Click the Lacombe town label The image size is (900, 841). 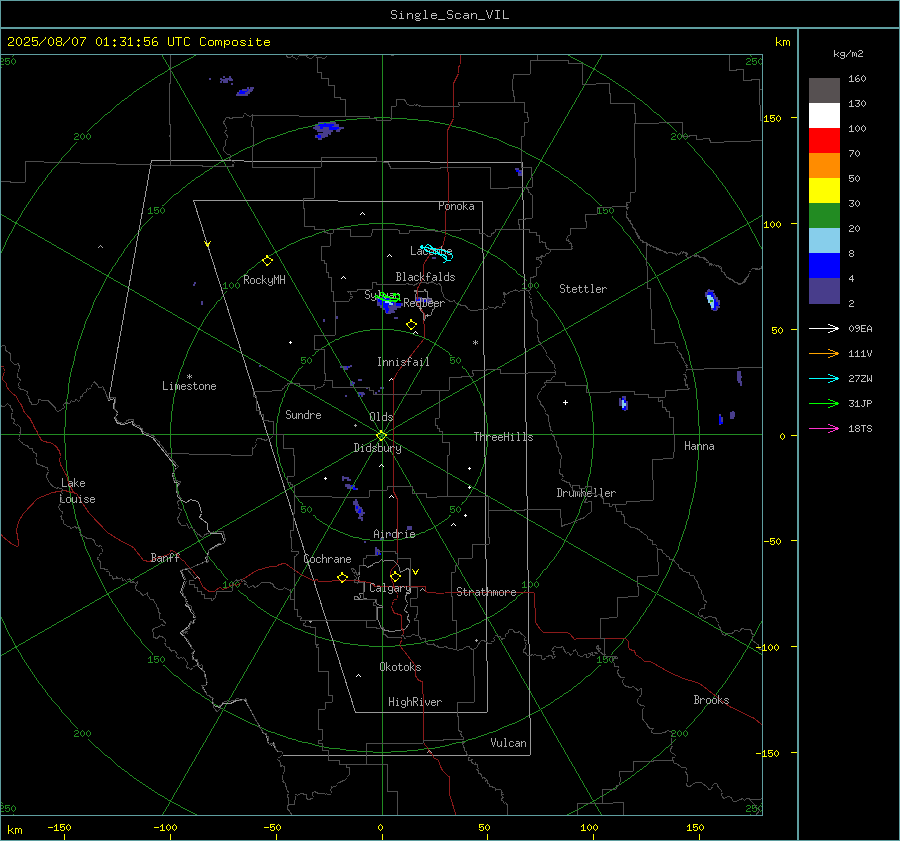click(x=431, y=251)
